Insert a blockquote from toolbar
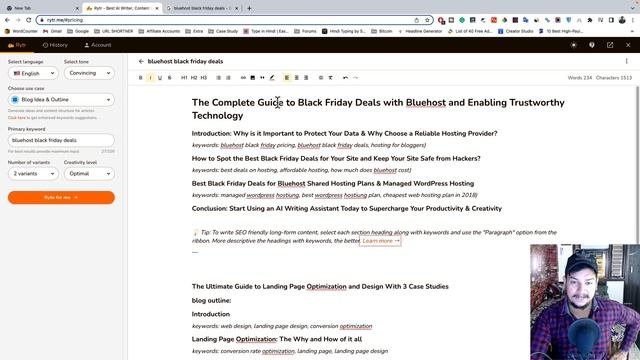The width and height of the screenshot is (640, 360). point(262,78)
